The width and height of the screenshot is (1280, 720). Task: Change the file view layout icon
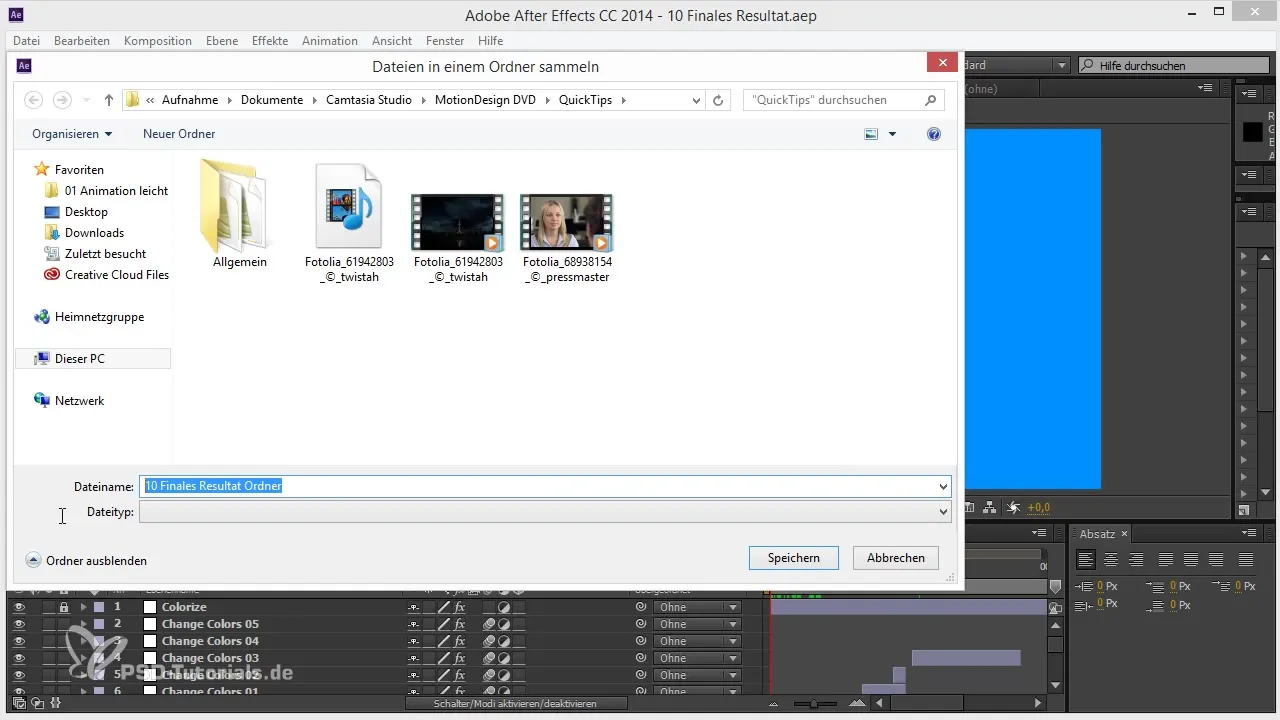pos(871,134)
